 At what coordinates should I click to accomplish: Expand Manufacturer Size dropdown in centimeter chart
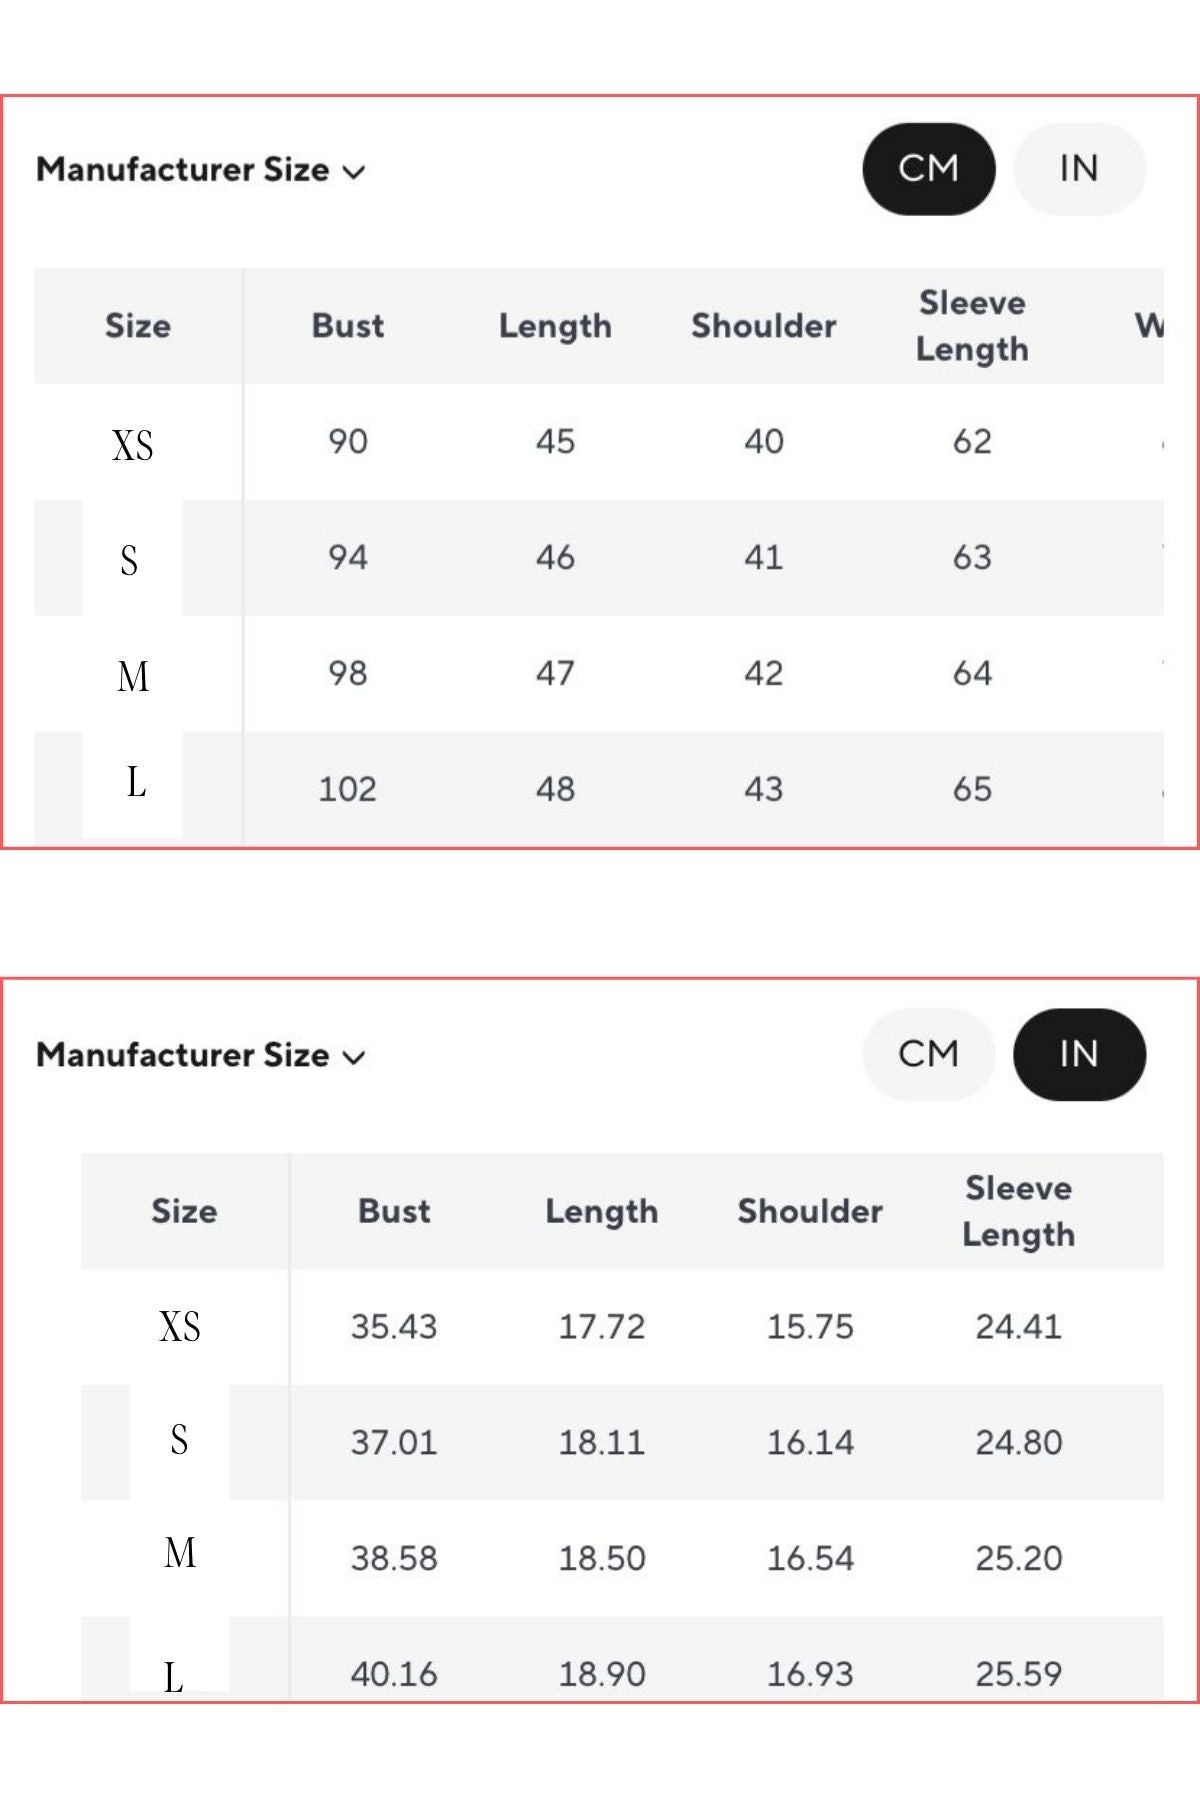pyautogui.click(x=201, y=170)
